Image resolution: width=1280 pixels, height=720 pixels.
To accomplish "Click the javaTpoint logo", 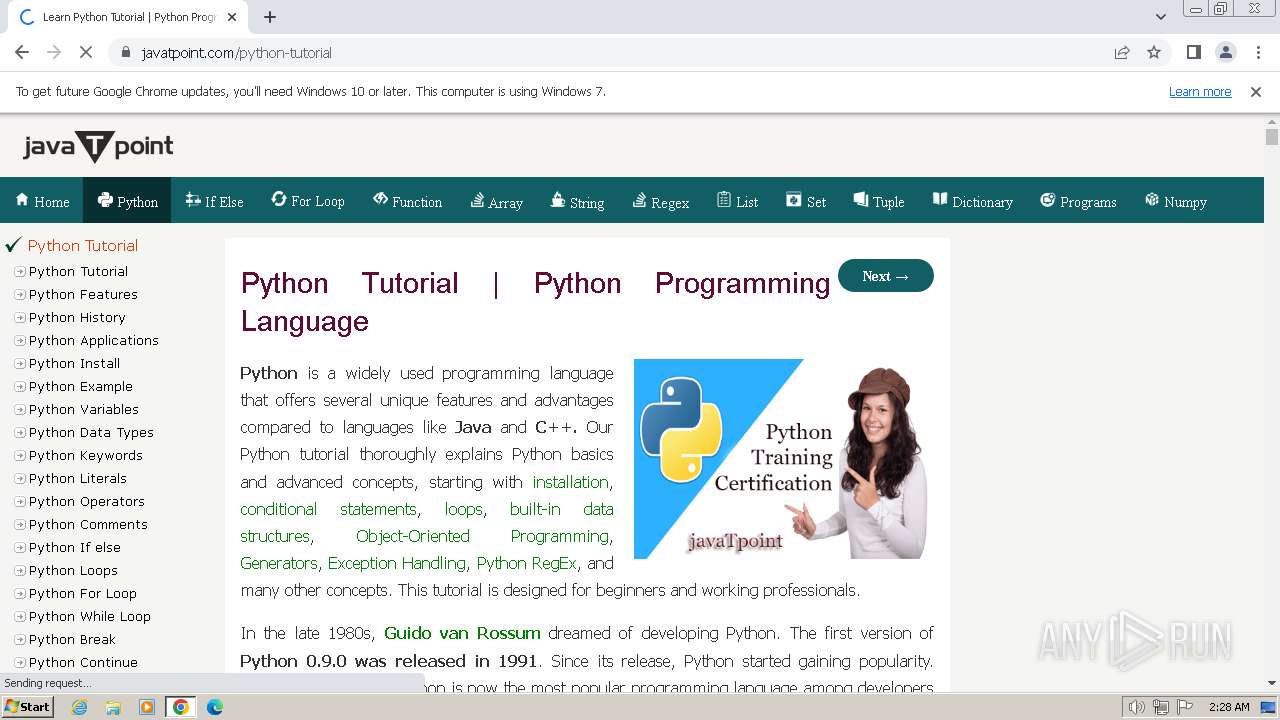I will (x=98, y=147).
